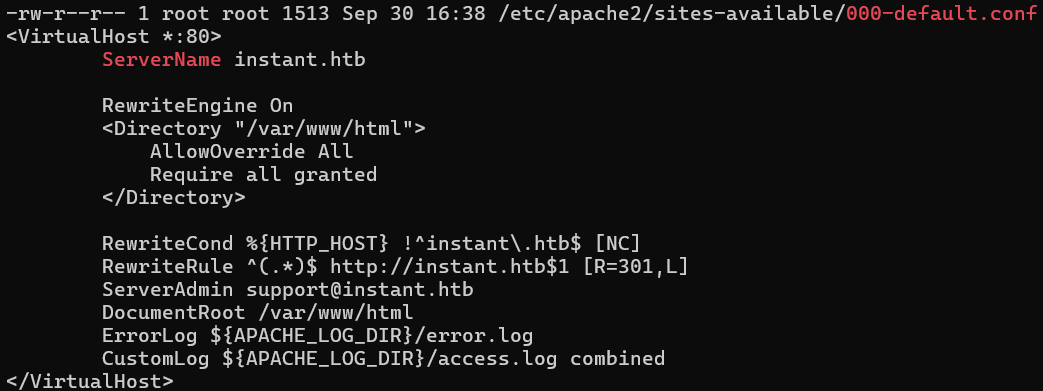The width and height of the screenshot is (1043, 391).
Task: Click the http://instant.htb$1 rewrite URL
Action: (x=450, y=267)
